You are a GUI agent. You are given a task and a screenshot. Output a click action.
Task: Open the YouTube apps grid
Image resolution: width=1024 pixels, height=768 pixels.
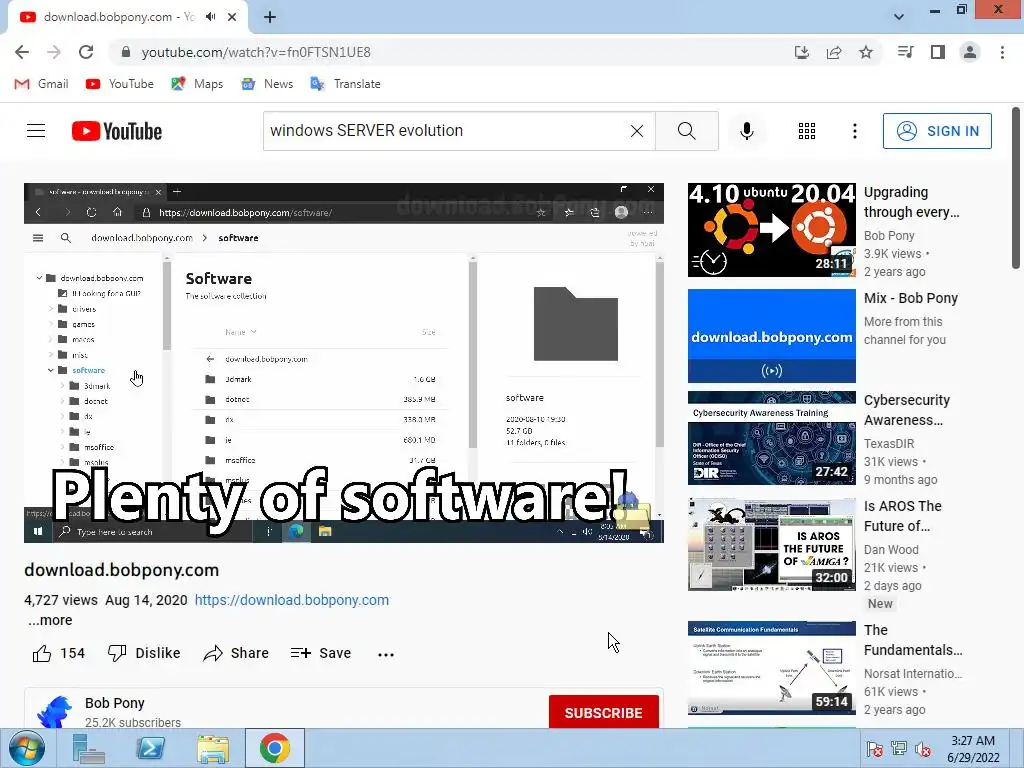(x=807, y=131)
